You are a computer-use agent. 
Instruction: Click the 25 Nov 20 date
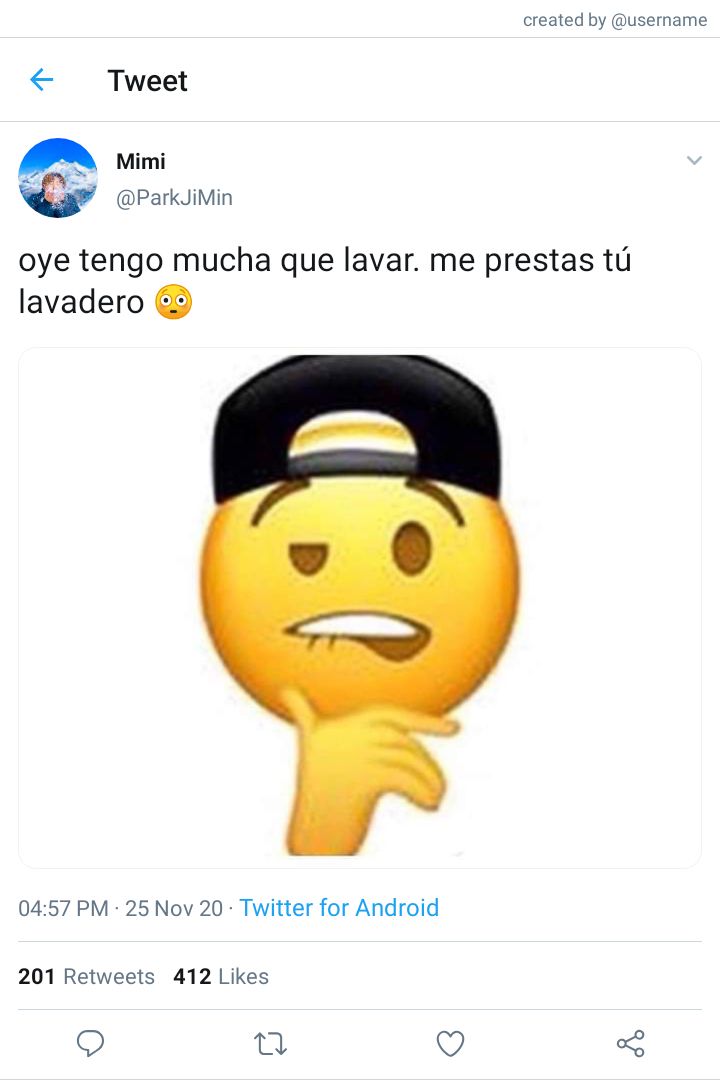[174, 908]
